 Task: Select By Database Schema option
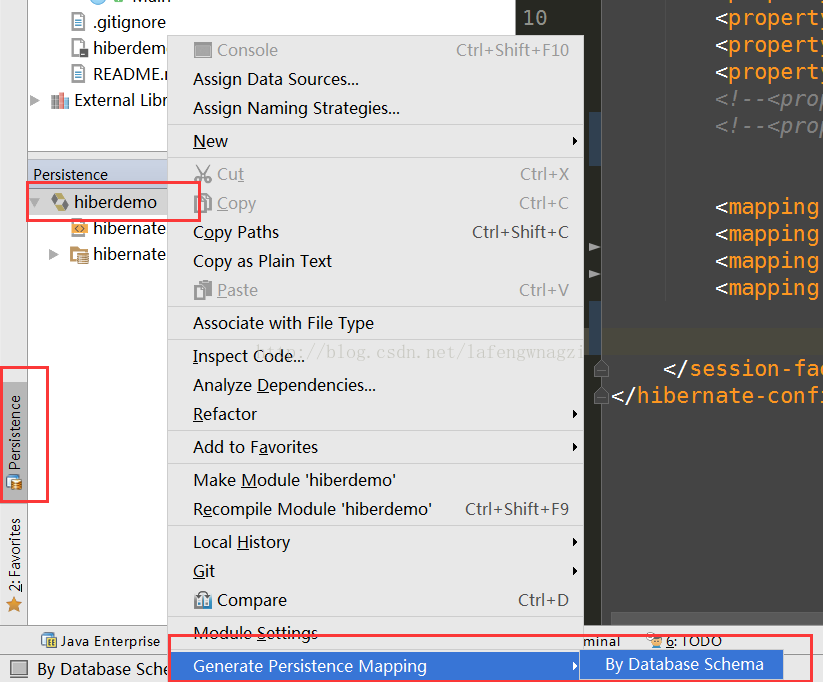683,664
